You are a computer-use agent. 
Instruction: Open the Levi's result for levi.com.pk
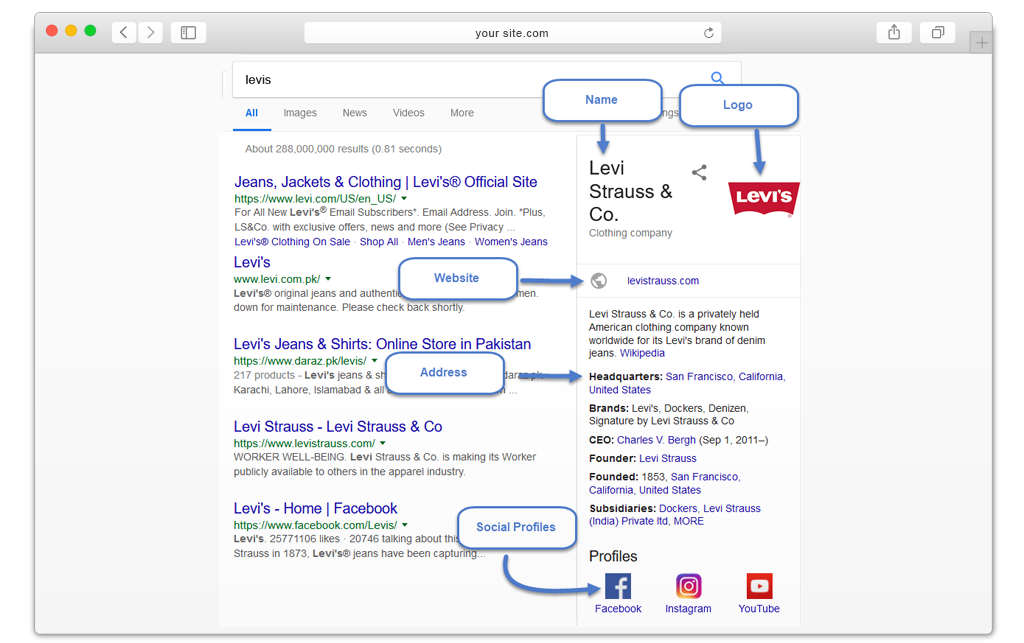pos(252,262)
